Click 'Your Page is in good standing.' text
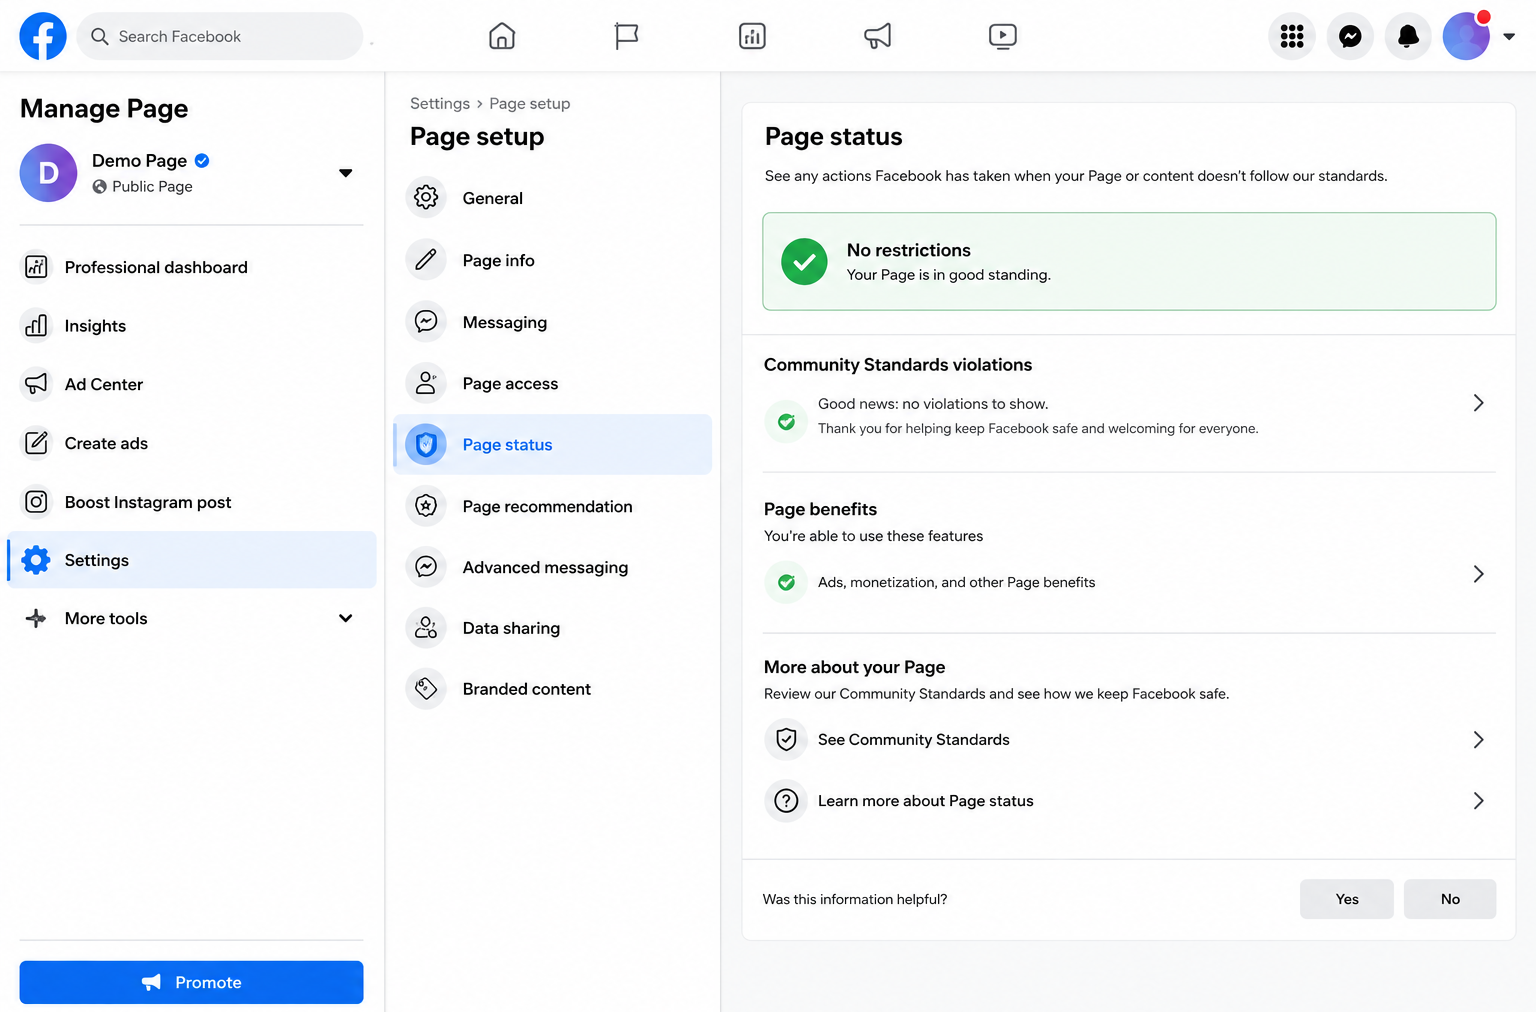This screenshot has width=1536, height=1012. tap(949, 275)
